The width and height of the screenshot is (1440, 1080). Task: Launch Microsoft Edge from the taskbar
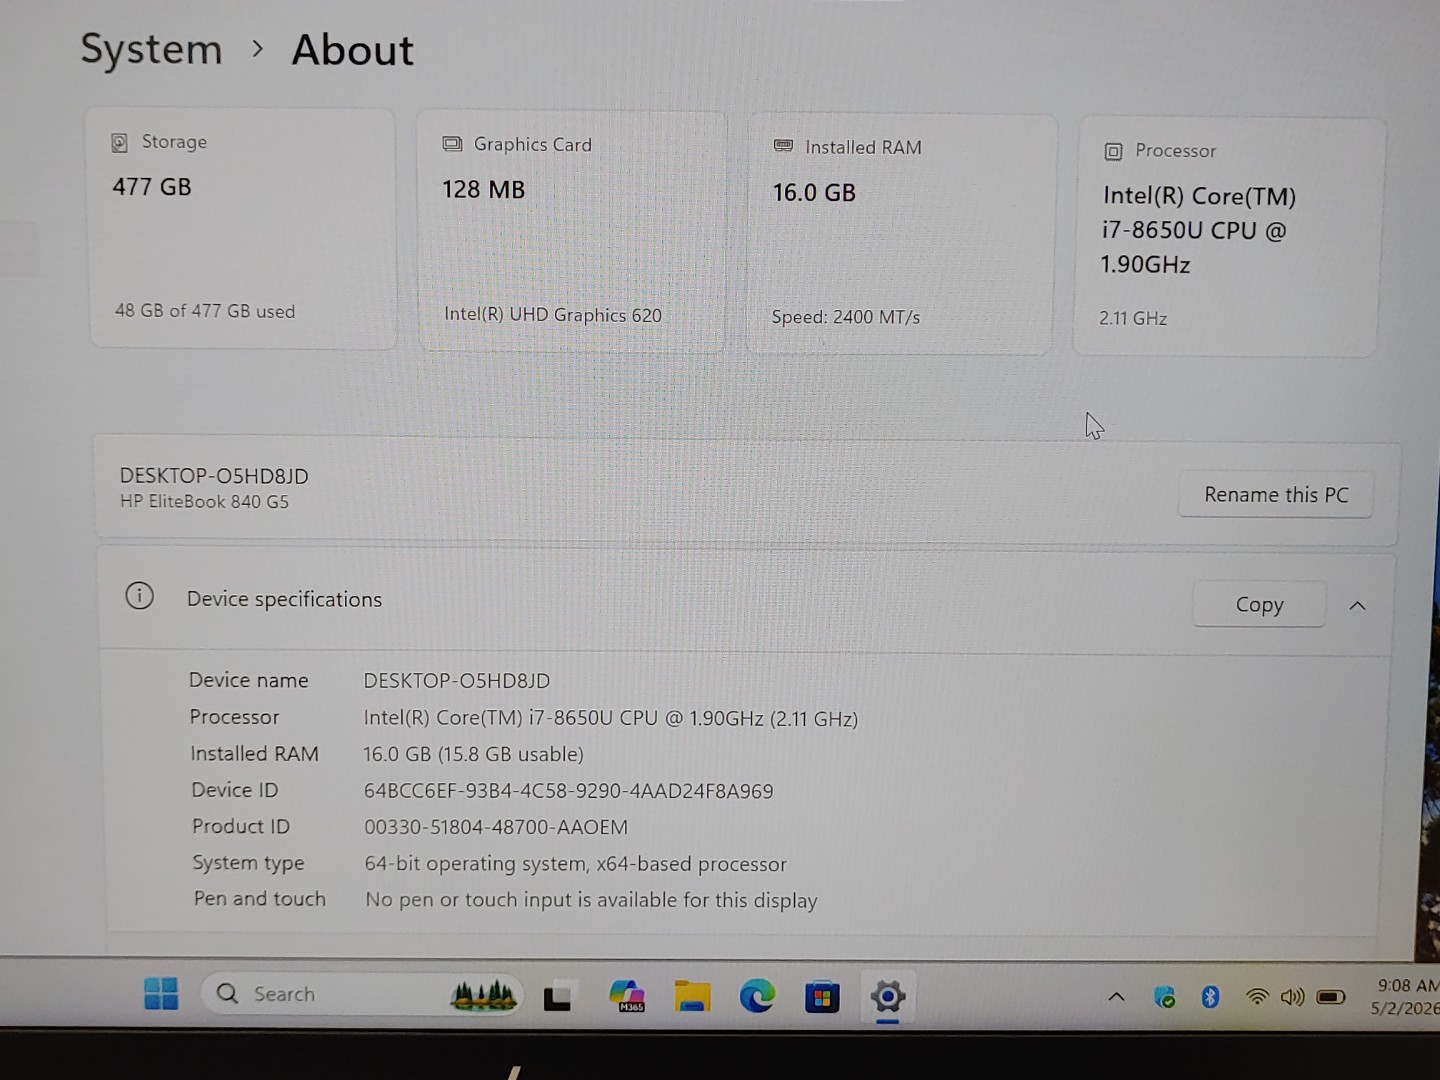pyautogui.click(x=757, y=996)
